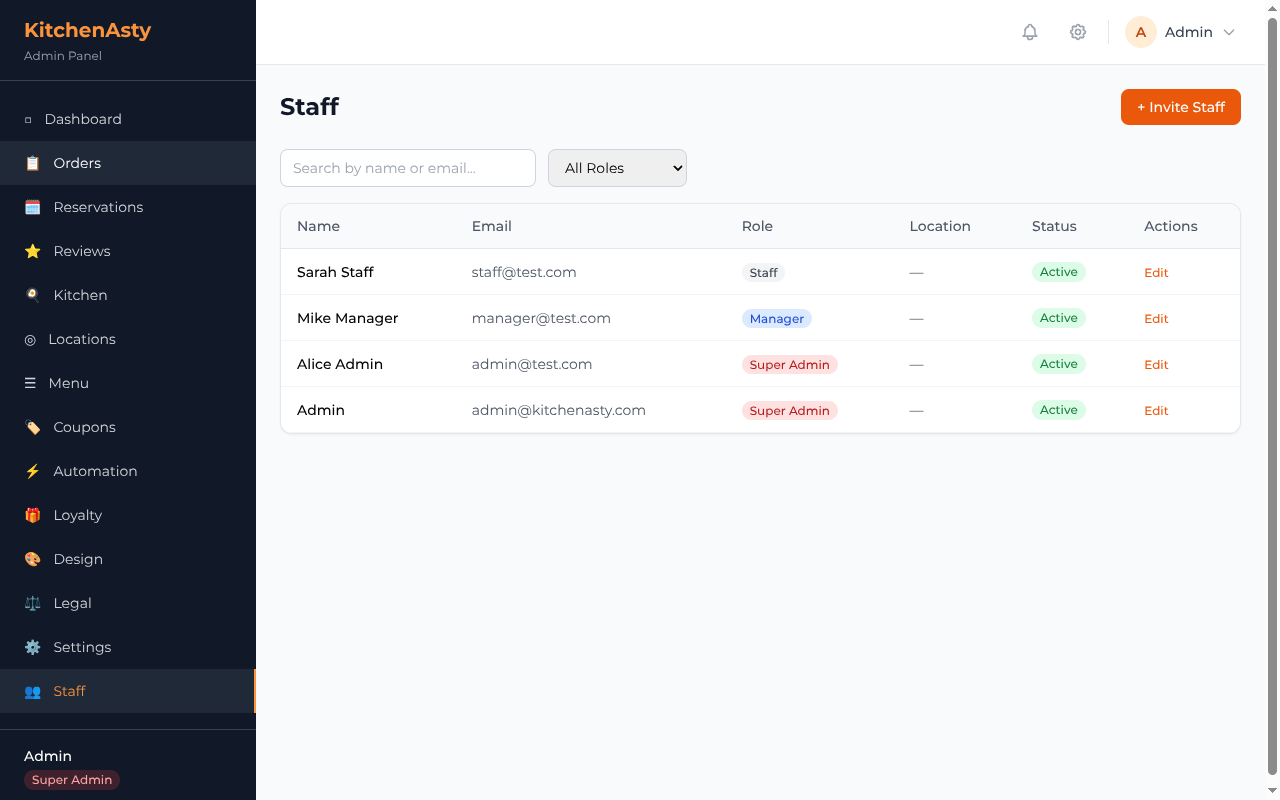Go to the Orders section
Screen dimensions: 1280x800
tap(77, 163)
